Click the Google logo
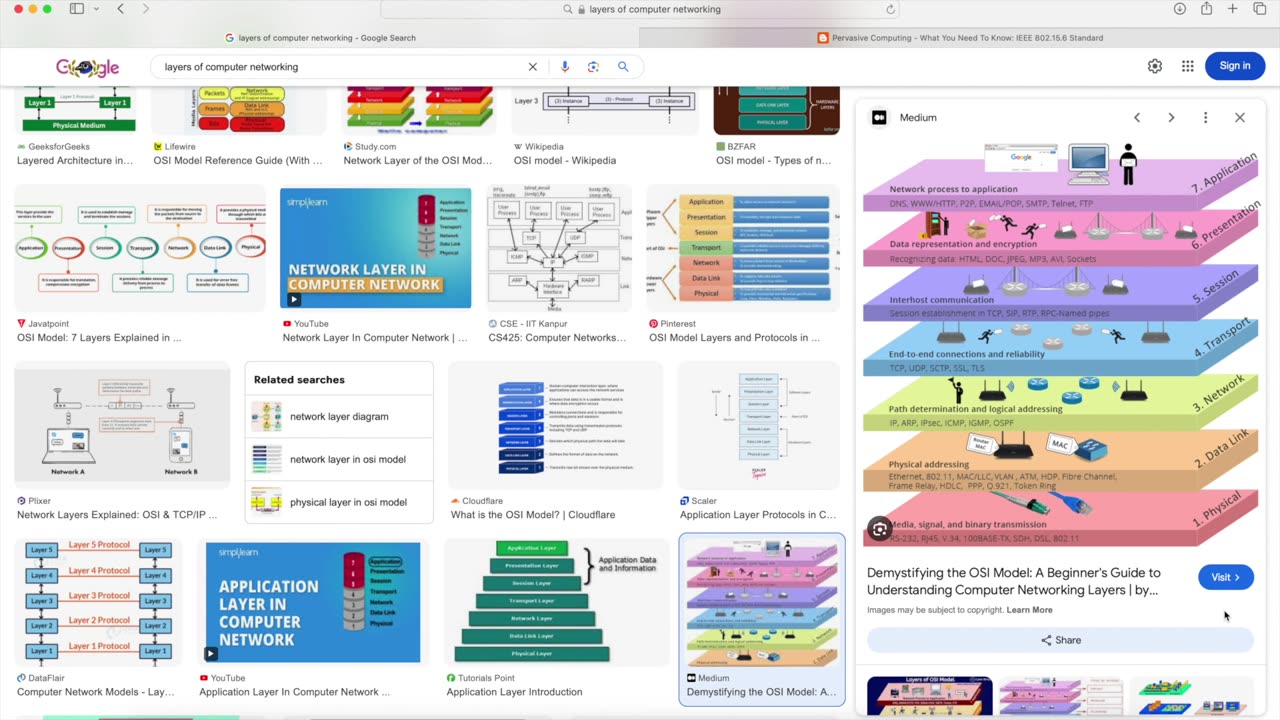This screenshot has width=1280, height=720. 87,67
